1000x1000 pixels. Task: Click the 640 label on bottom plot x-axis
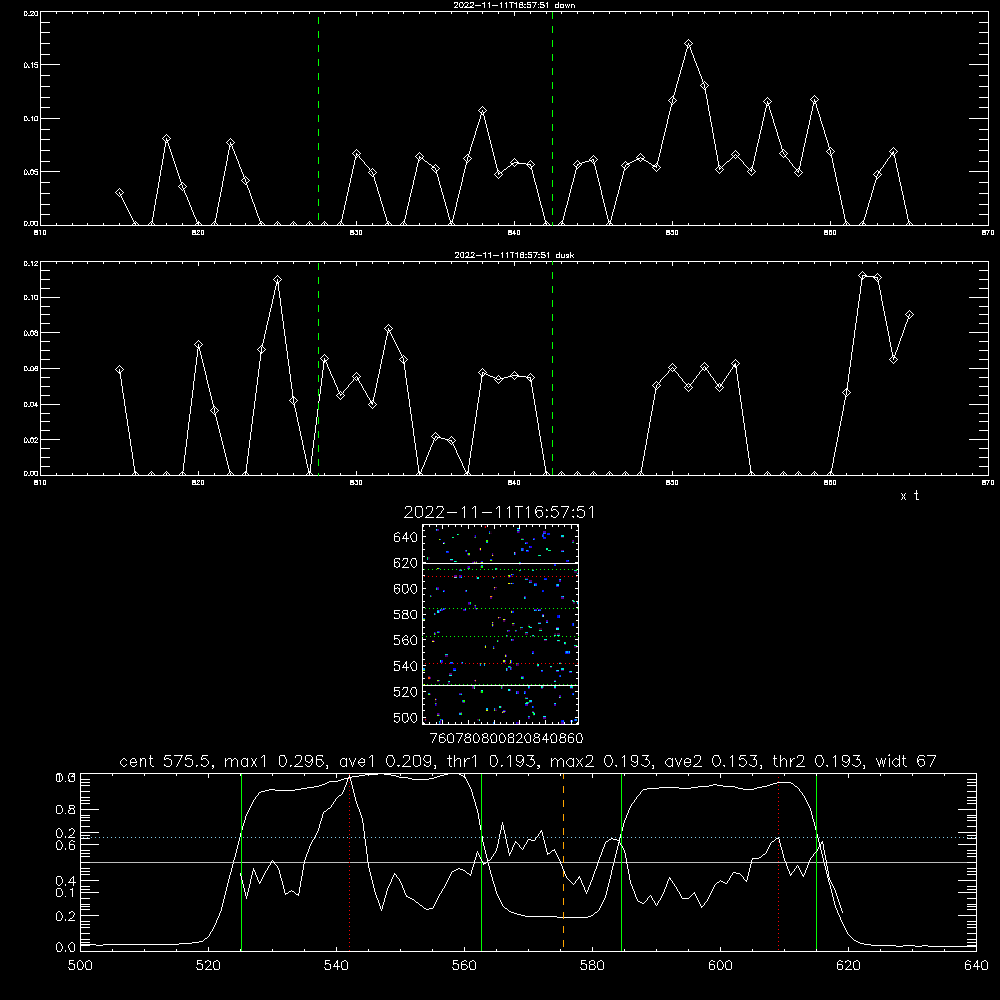(x=976, y=966)
